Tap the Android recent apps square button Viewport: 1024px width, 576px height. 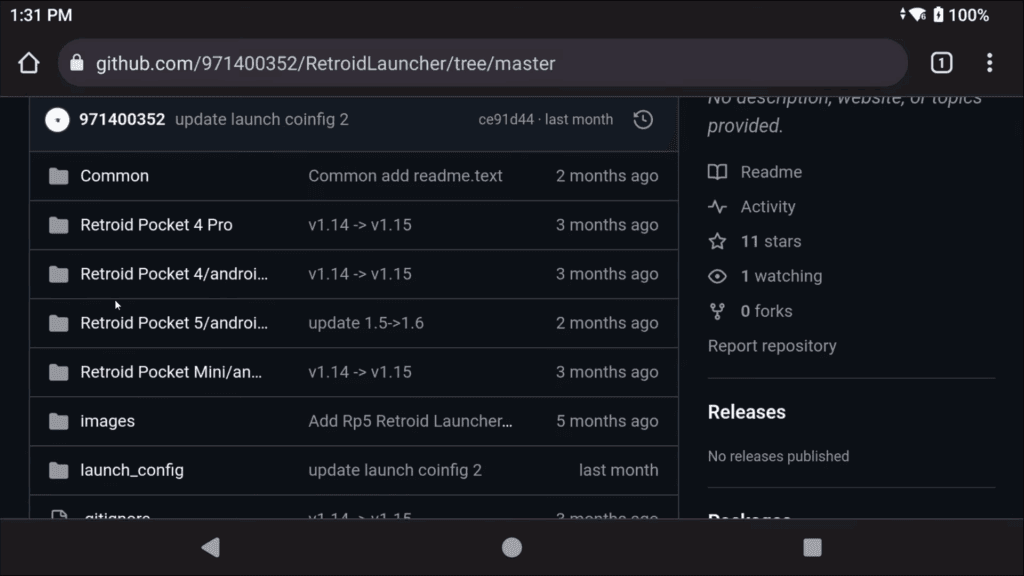click(812, 547)
